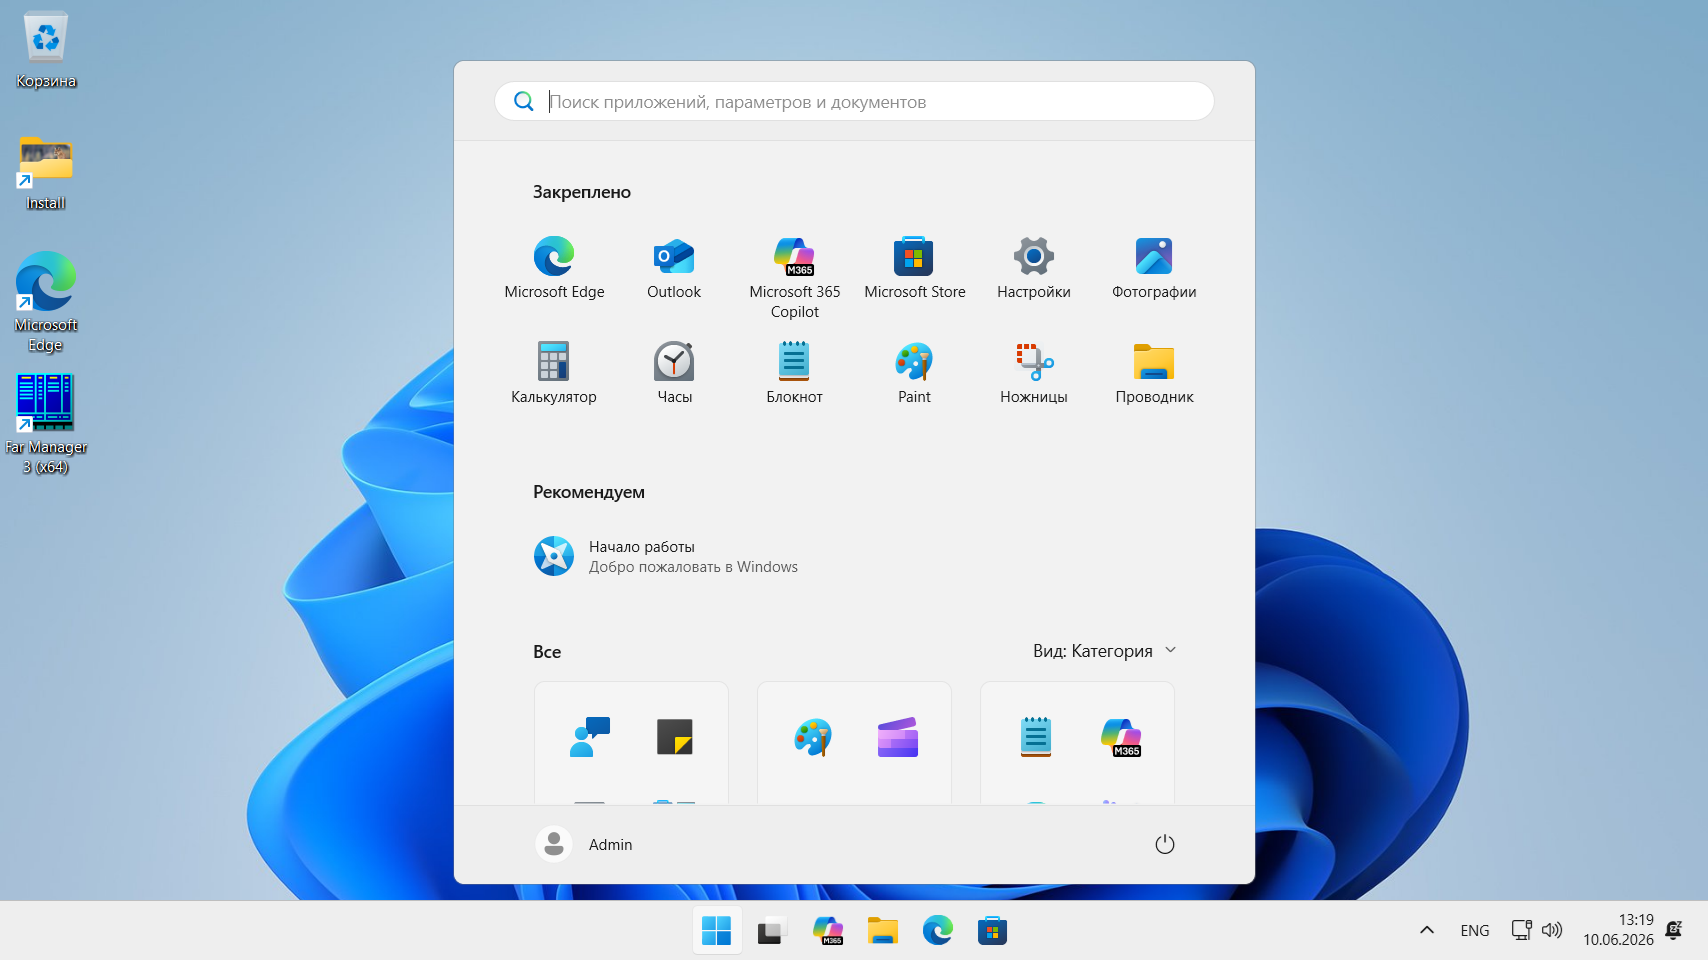Open File Explorer on taskbar
1708x960 pixels.
click(882, 931)
